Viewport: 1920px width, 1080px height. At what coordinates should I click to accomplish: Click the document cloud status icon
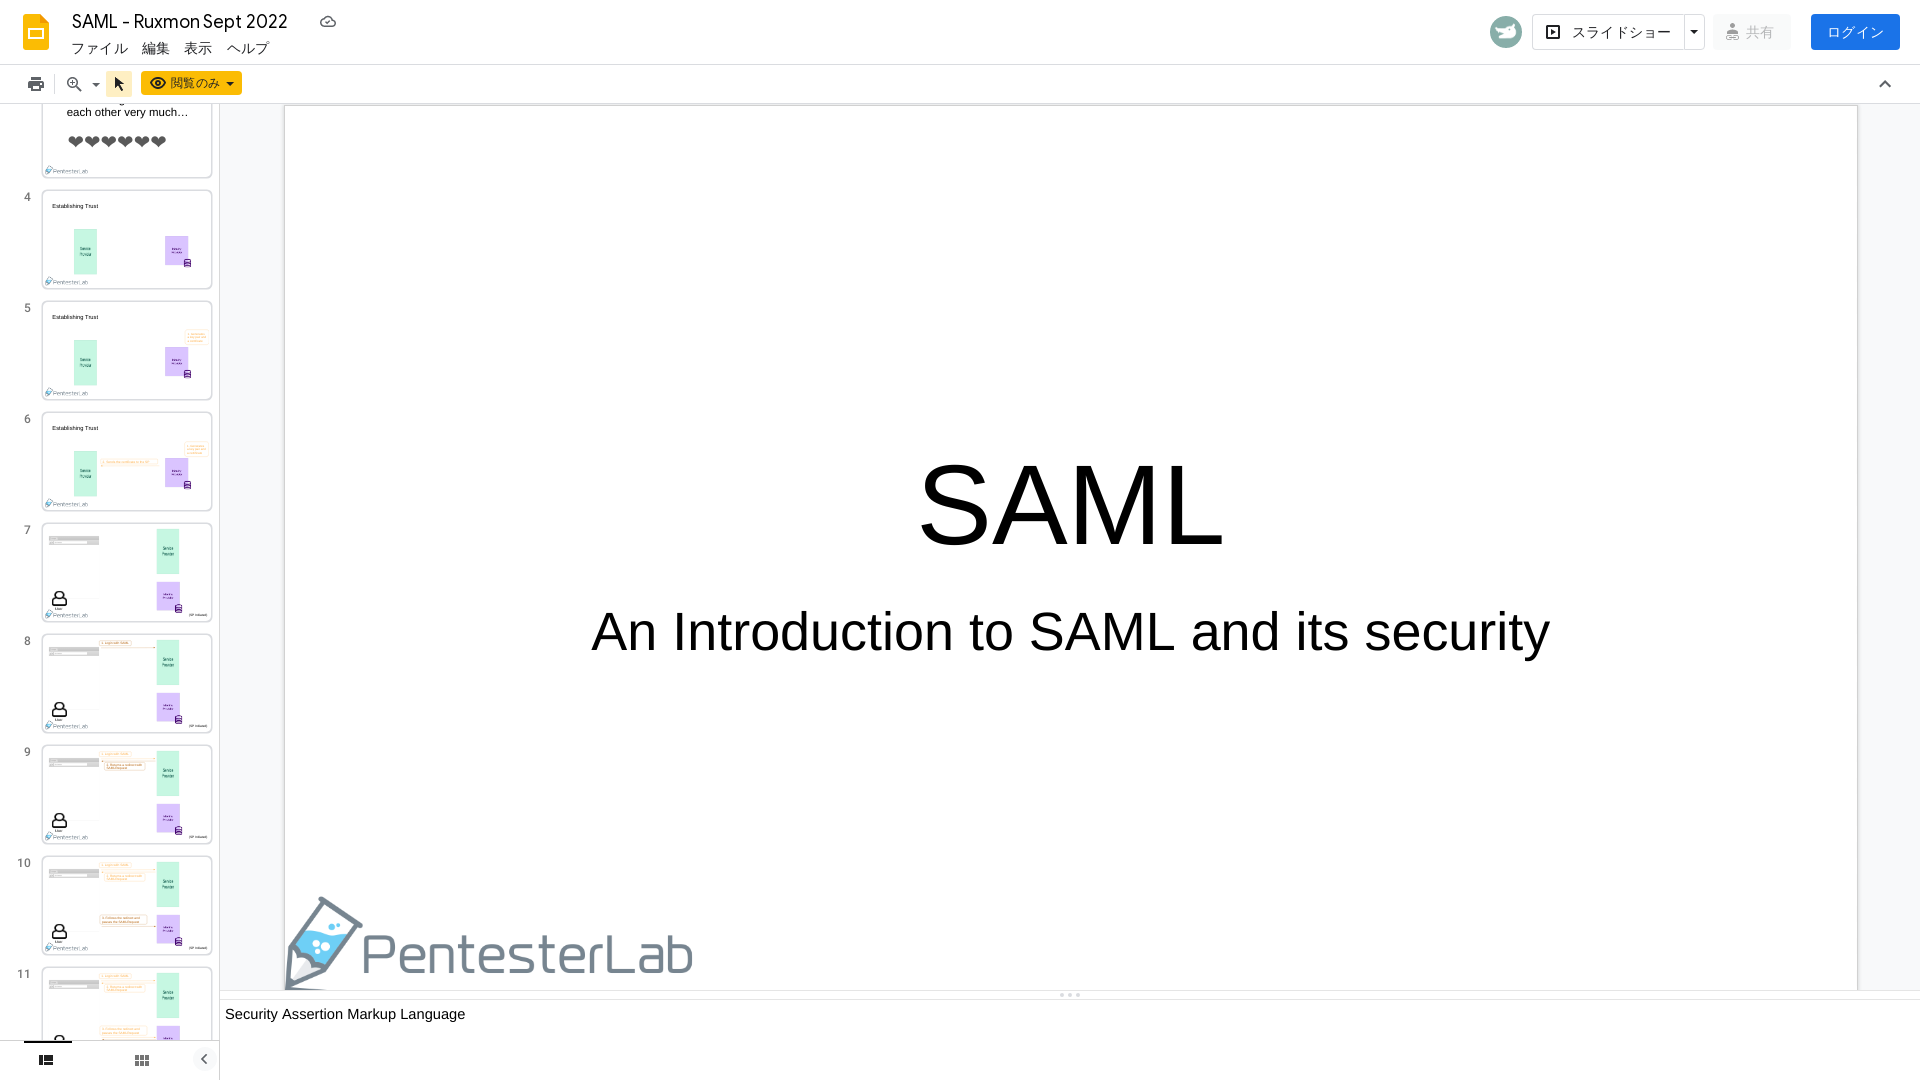click(x=327, y=21)
